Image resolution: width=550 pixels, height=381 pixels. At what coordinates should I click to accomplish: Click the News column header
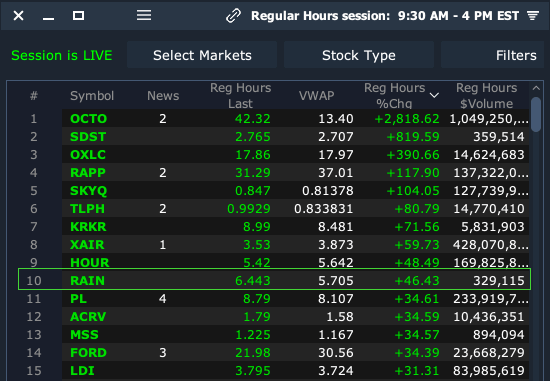163,95
